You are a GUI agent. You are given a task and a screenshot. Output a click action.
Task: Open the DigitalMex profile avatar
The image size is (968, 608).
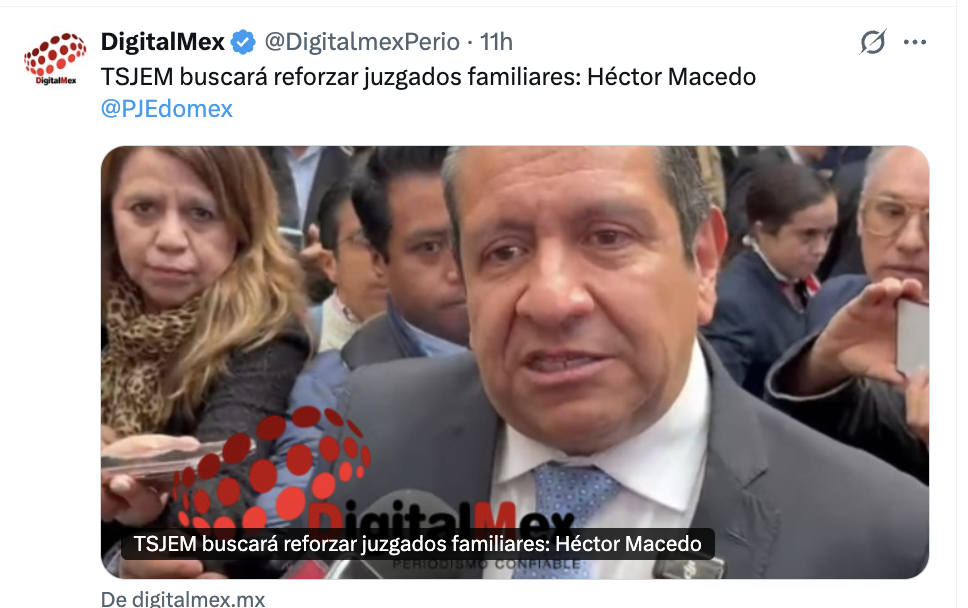(55, 59)
